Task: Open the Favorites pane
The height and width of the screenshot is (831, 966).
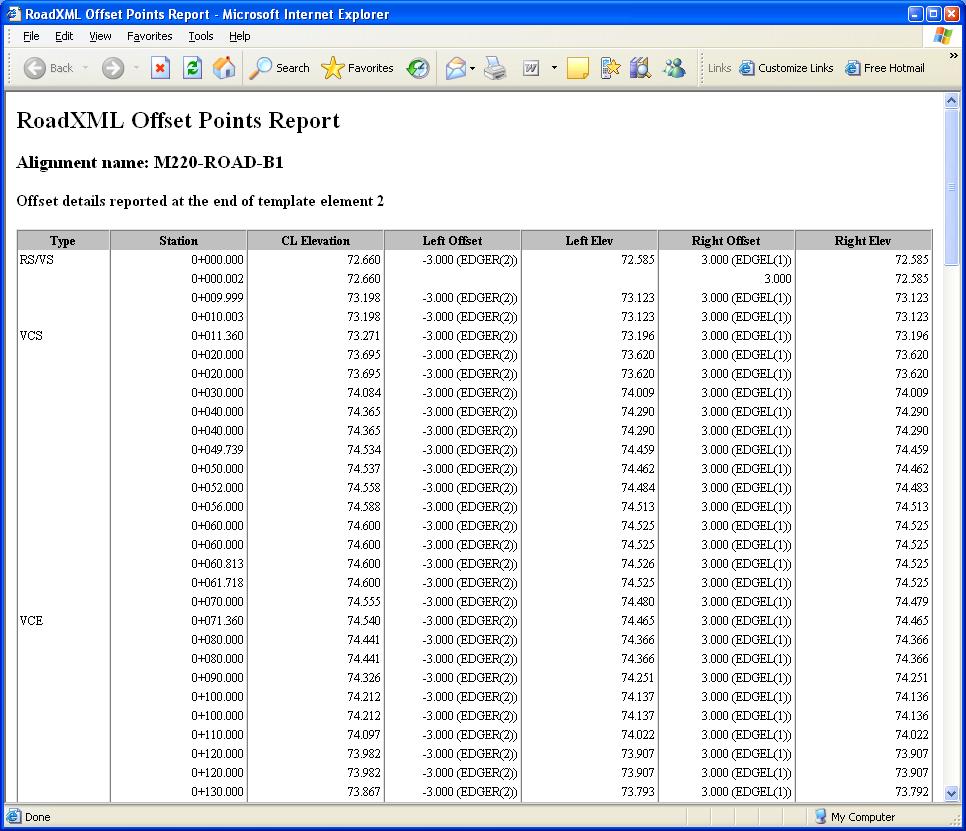Action: (357, 68)
